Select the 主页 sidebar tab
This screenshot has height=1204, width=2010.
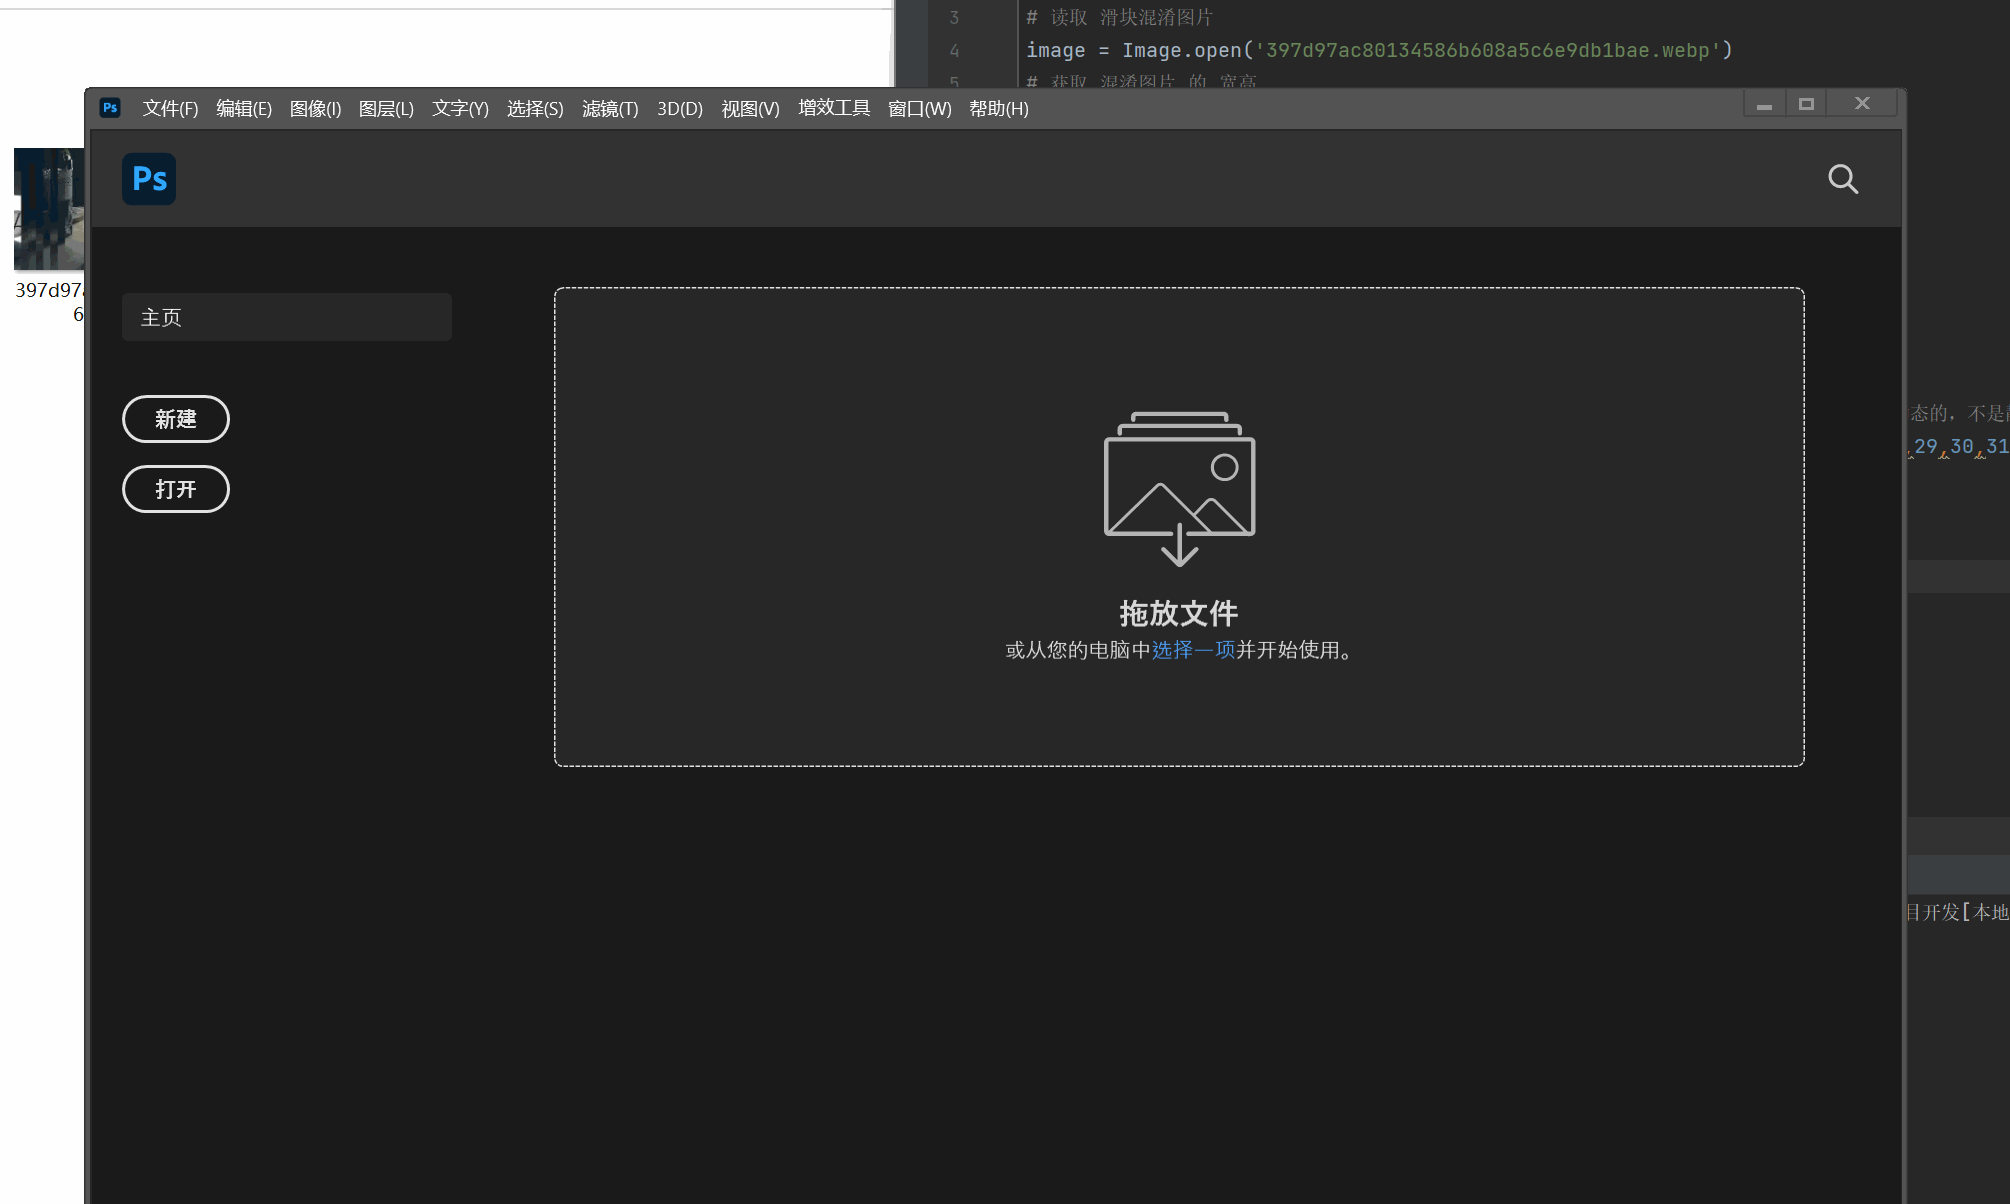286,317
